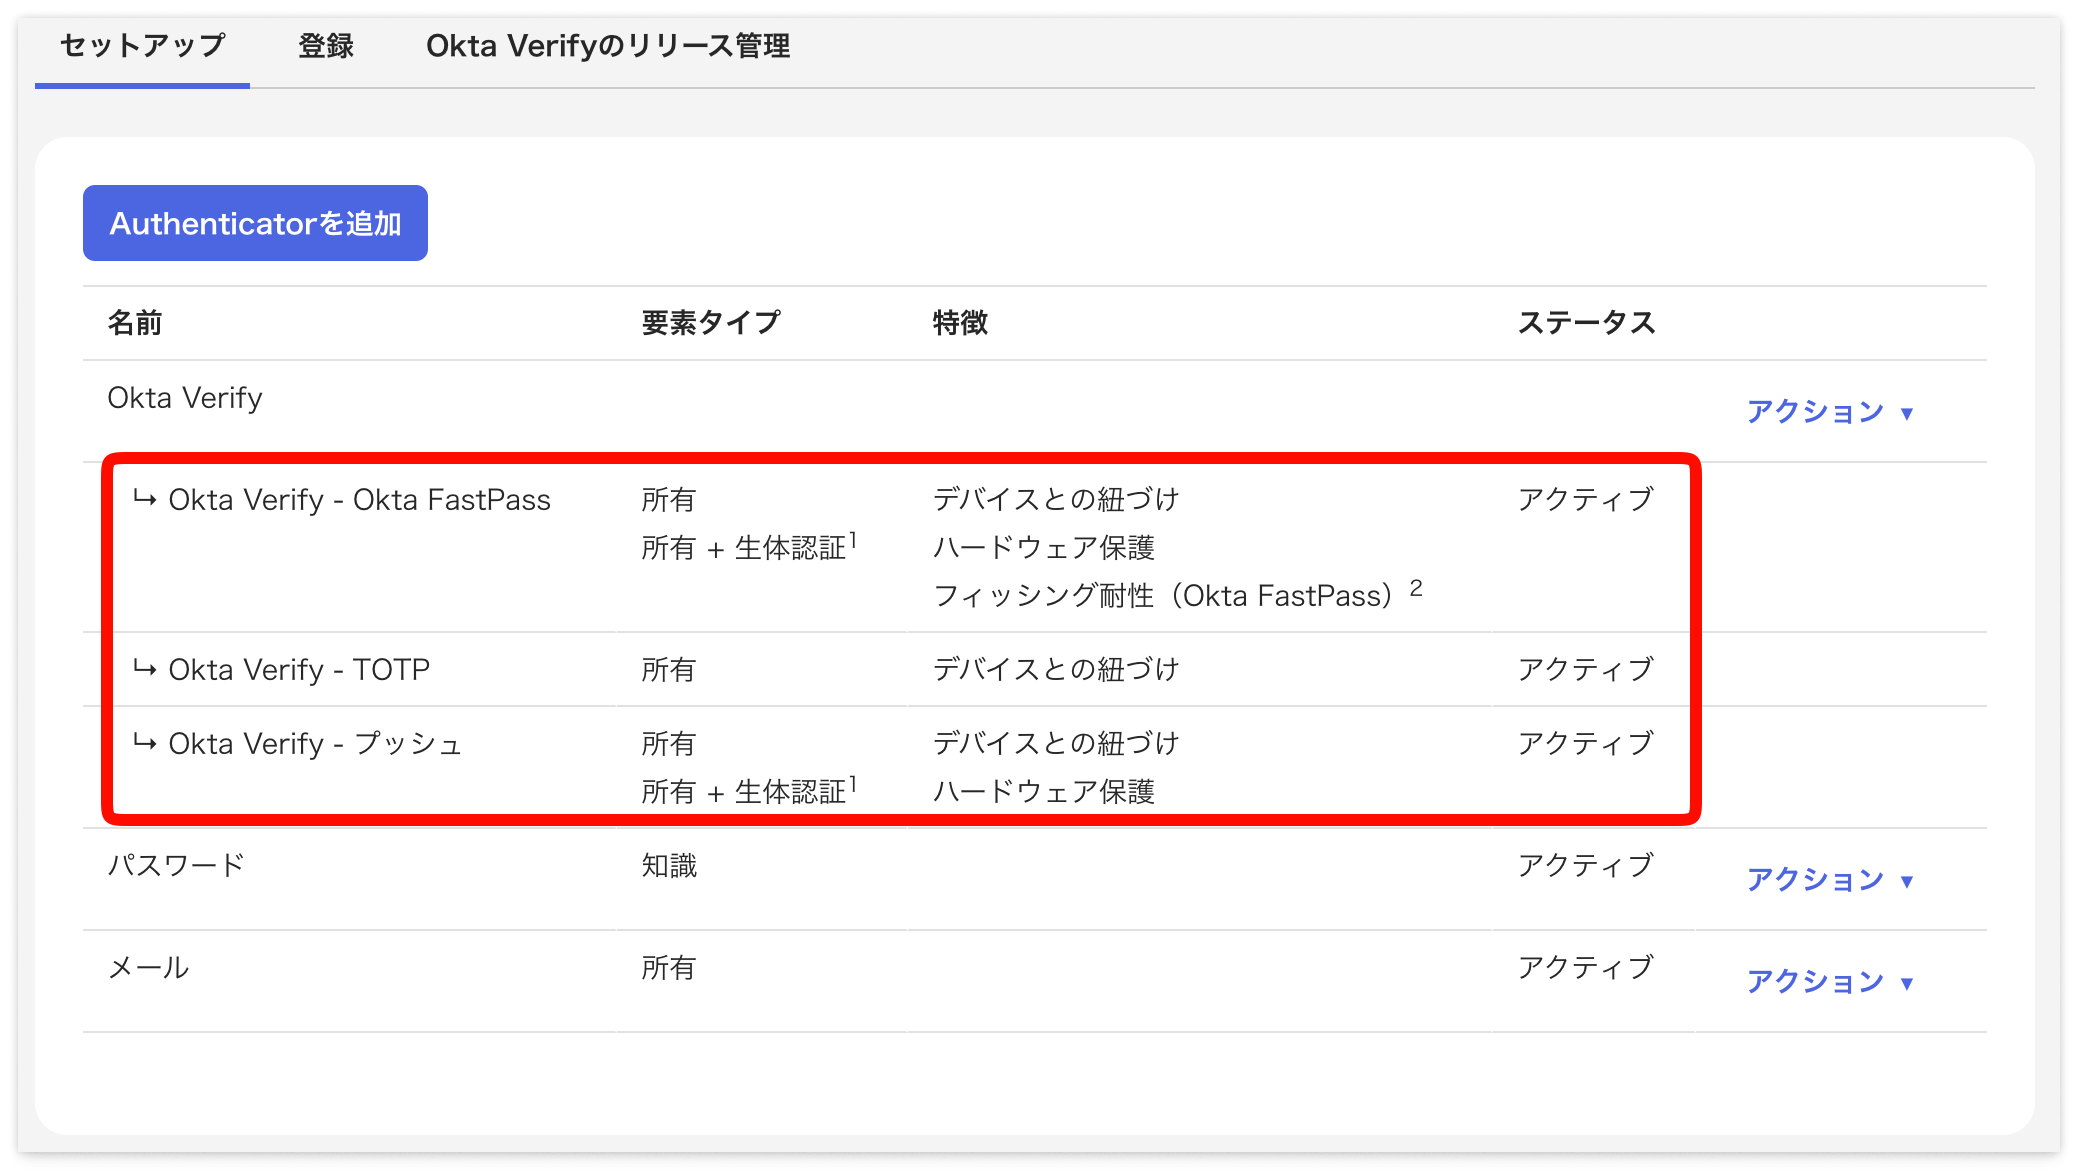Image resolution: width=2078 pixels, height=1170 pixels.
Task: Select the Okta Verify parent row name
Action: coord(185,398)
